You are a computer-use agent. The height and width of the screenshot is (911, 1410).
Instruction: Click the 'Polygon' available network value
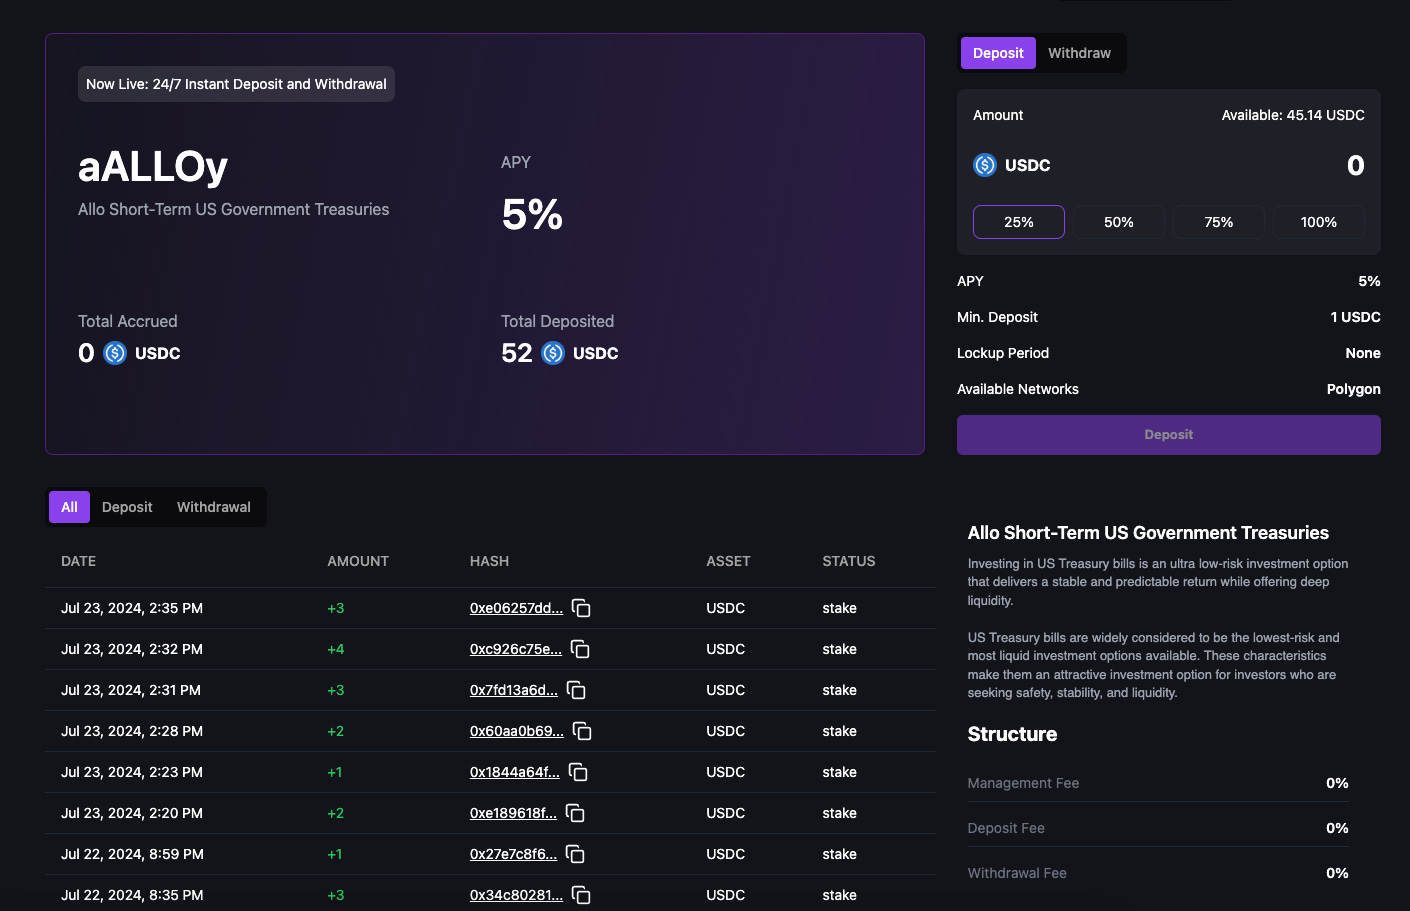click(x=1353, y=389)
